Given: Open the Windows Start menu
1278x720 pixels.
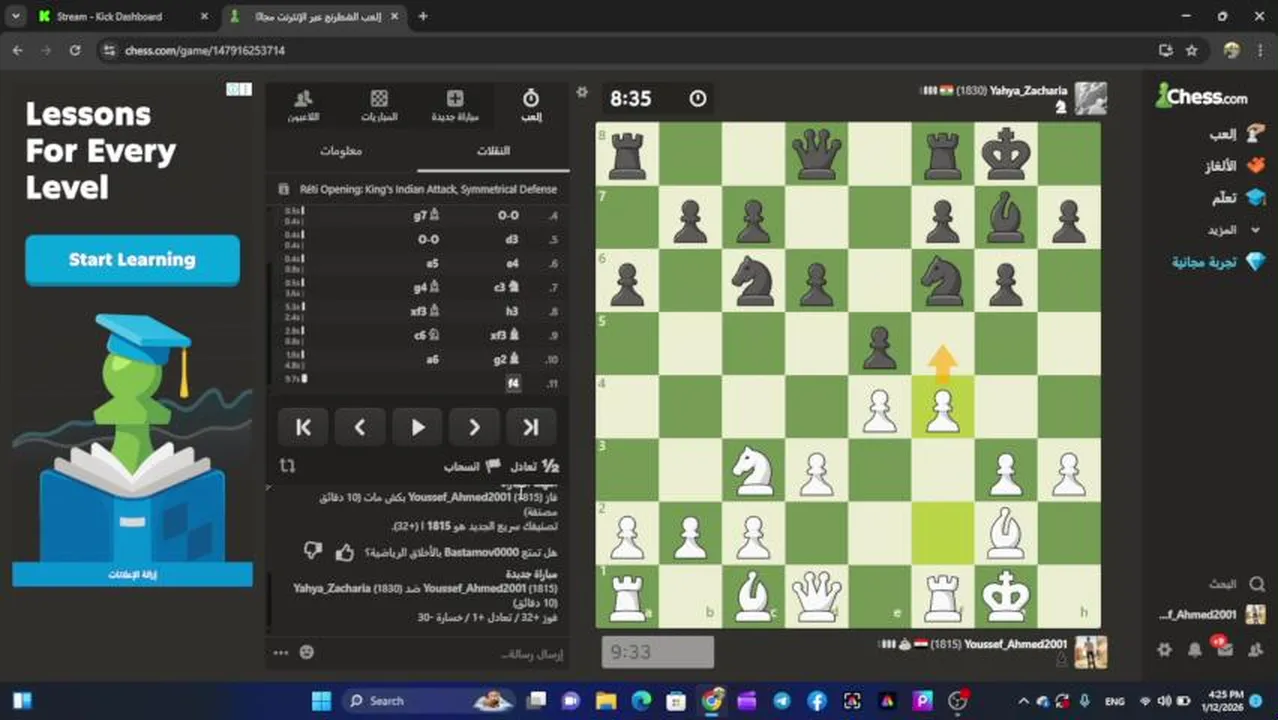Looking at the screenshot, I should (x=321, y=701).
